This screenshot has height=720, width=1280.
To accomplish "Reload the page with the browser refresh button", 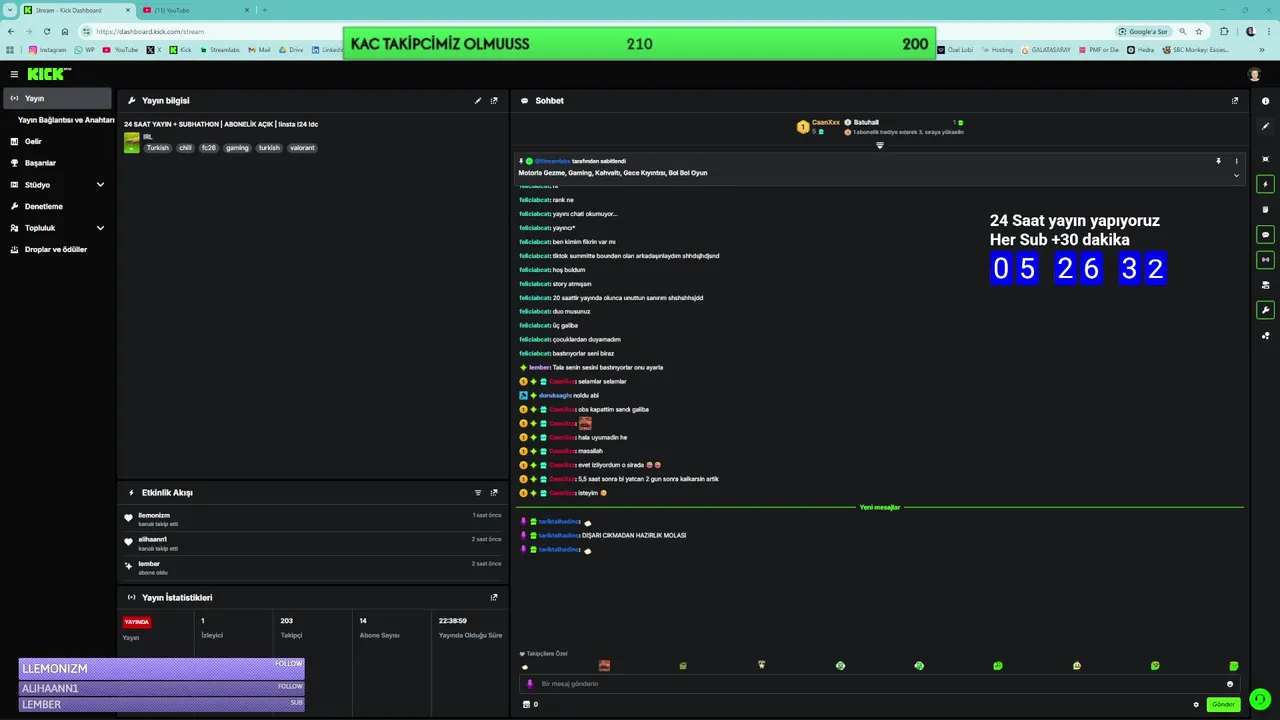I will [x=46, y=31].
